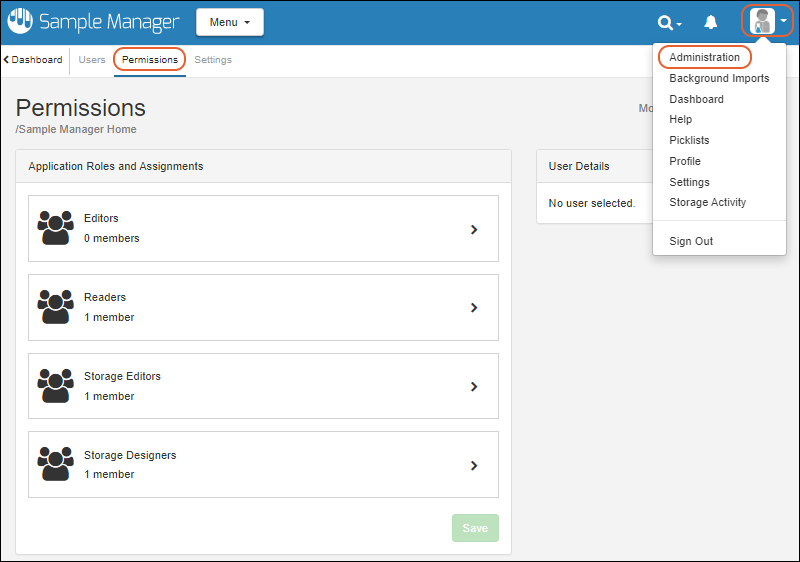This screenshot has height=562, width=800.
Task: Click the Sample Manager logo icon
Action: 21,22
